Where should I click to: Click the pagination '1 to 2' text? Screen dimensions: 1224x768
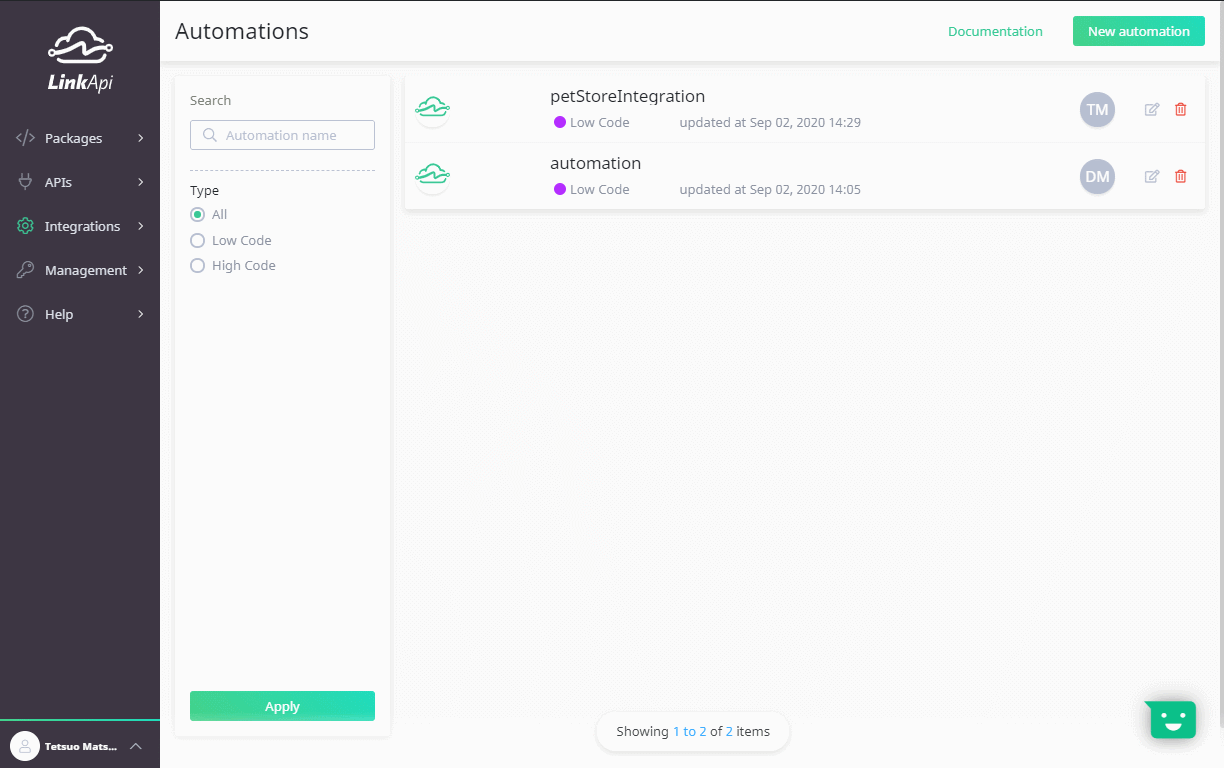689,731
